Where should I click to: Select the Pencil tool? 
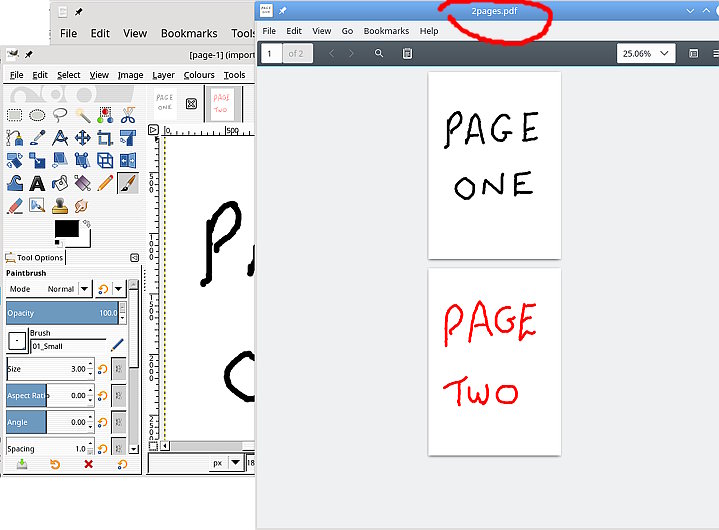coord(105,183)
